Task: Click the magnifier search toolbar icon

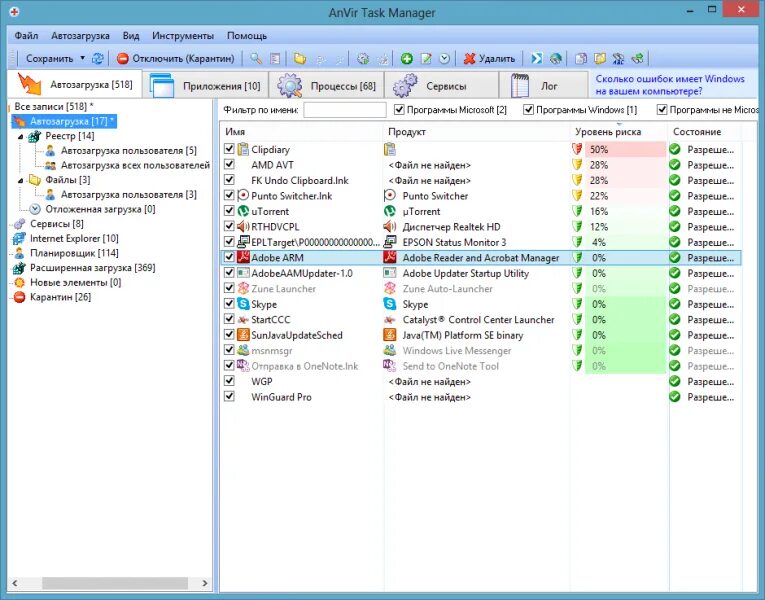Action: 256,59
